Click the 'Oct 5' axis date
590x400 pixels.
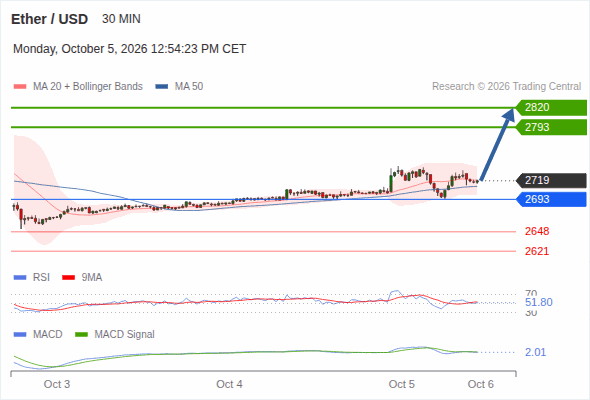[401, 384]
